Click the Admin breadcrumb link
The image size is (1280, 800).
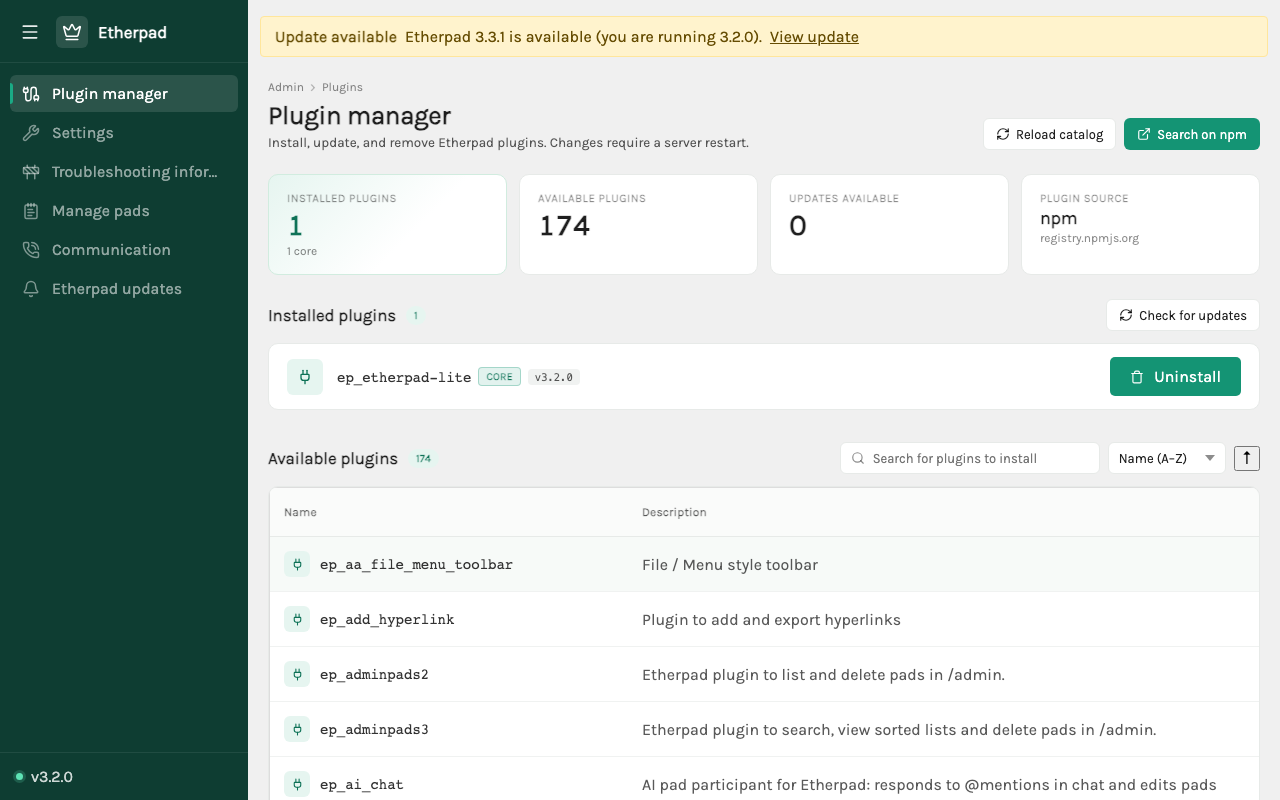[286, 87]
